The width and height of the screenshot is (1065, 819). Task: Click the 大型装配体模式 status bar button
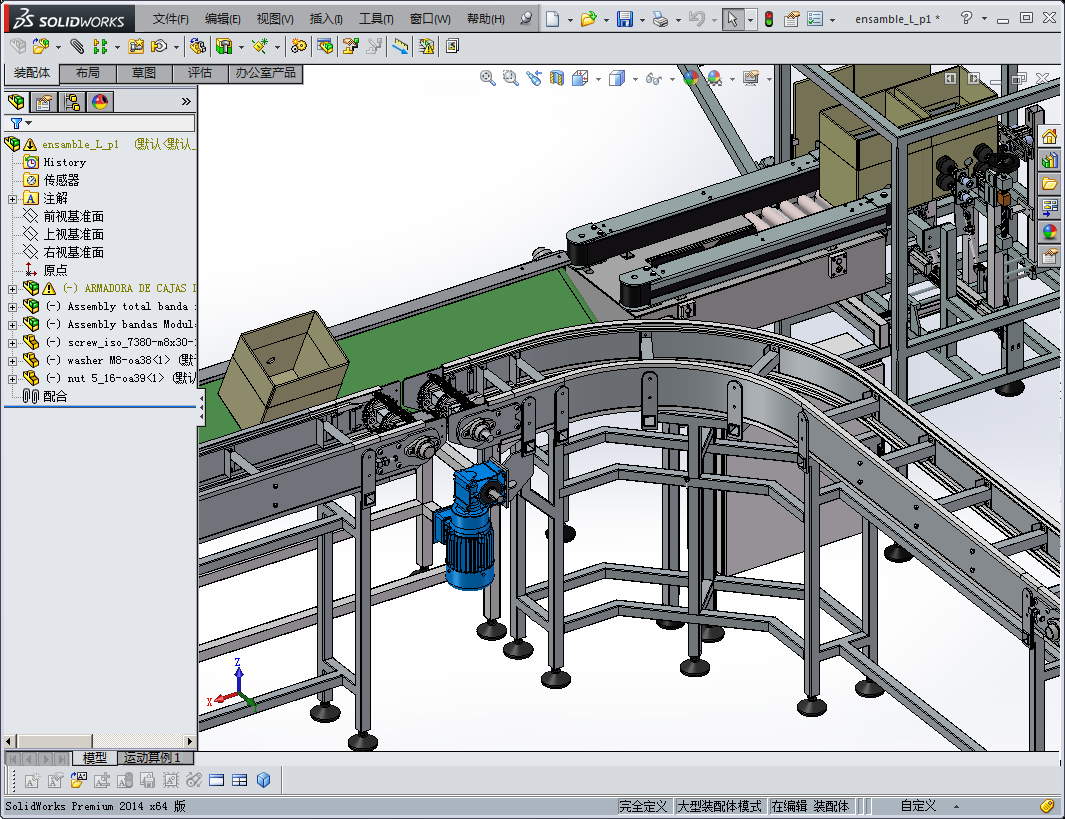[x=719, y=806]
